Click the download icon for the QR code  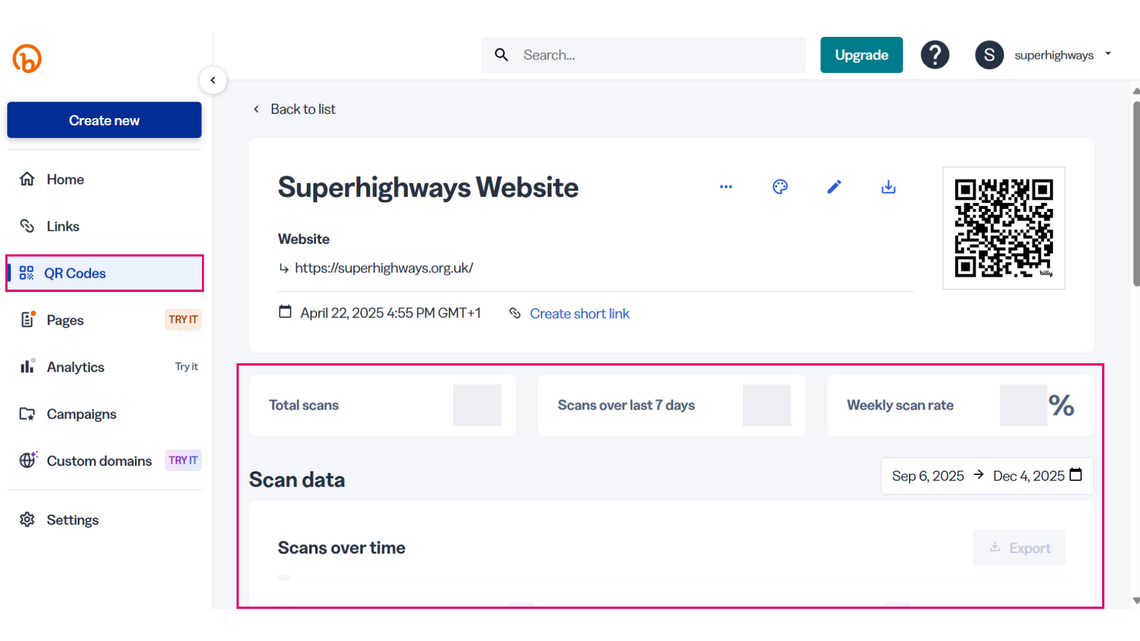tap(888, 186)
